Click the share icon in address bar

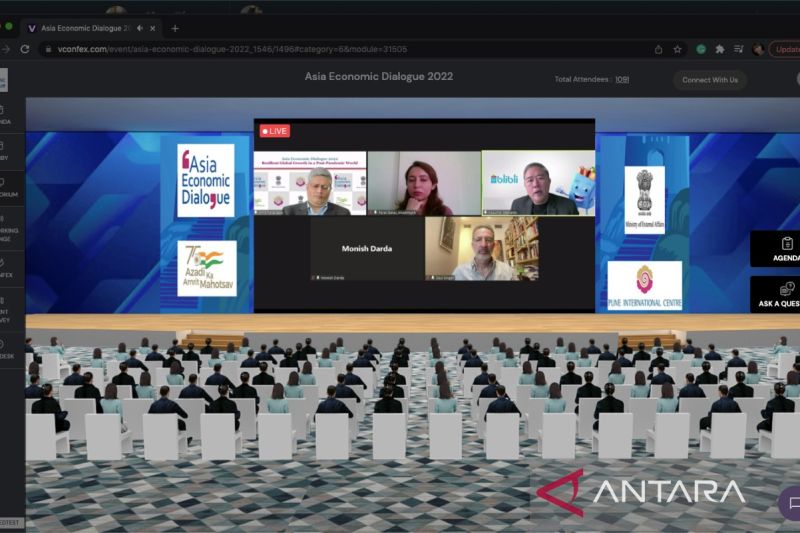pos(658,49)
